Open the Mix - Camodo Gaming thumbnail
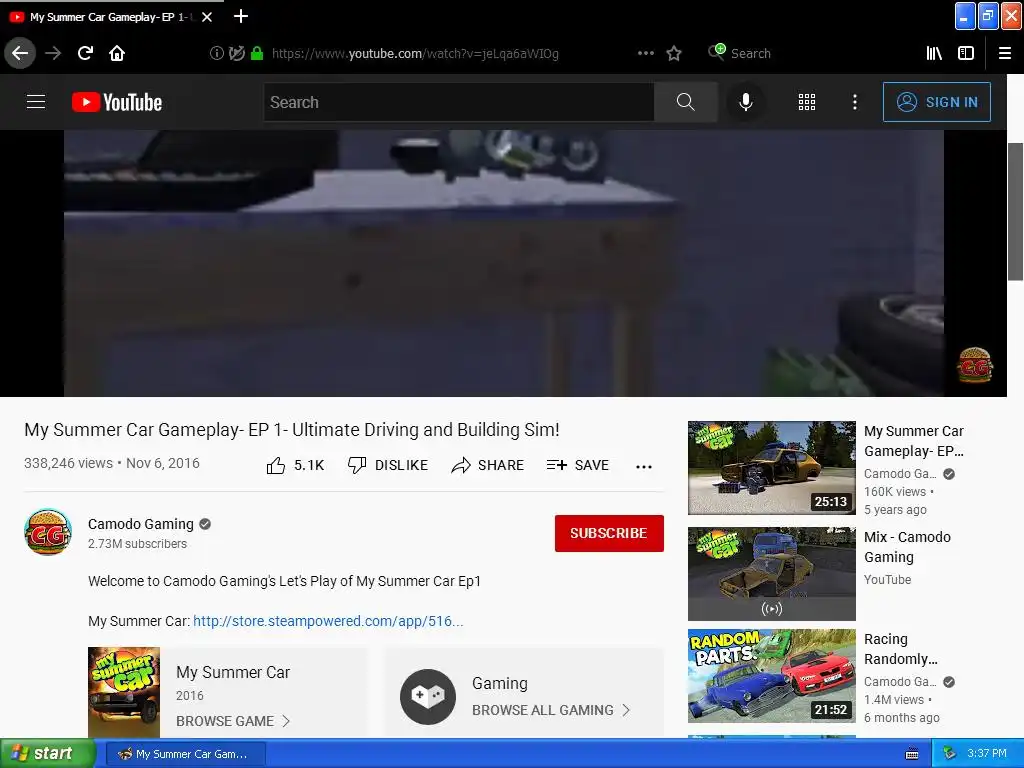 click(x=772, y=573)
